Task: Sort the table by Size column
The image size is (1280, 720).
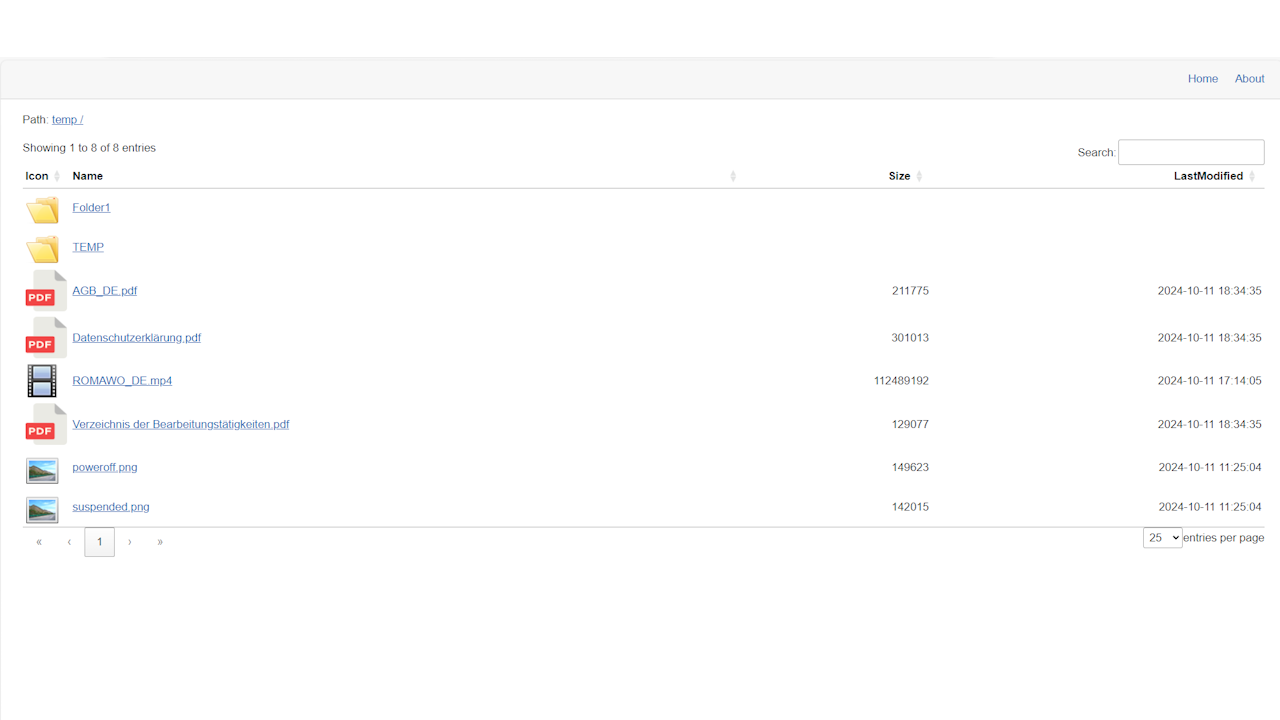Action: point(899,176)
